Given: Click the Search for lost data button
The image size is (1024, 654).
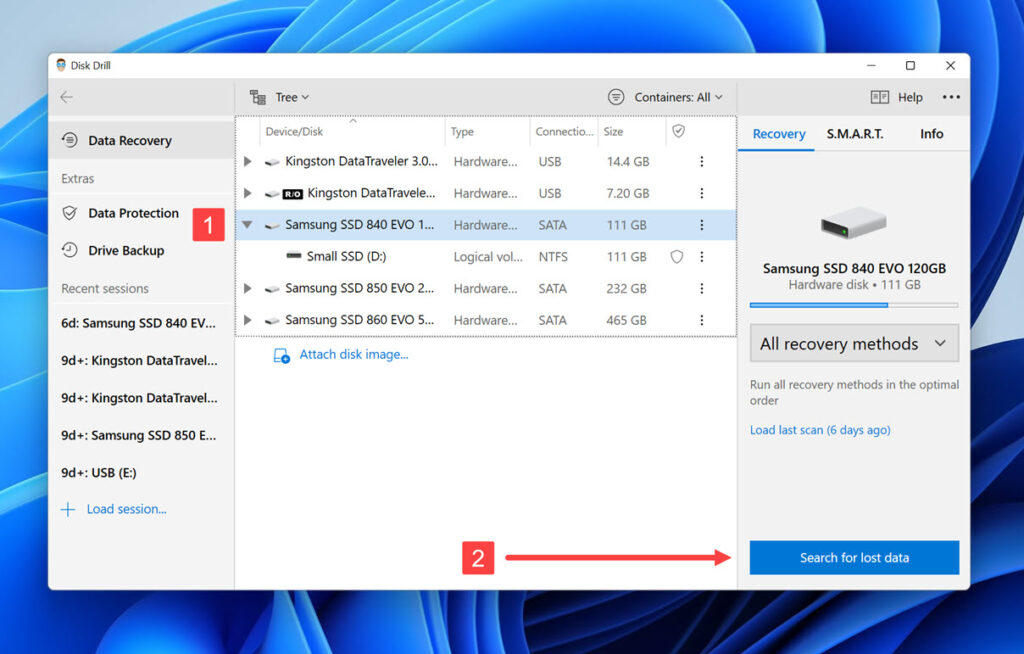Looking at the screenshot, I should pos(853,557).
